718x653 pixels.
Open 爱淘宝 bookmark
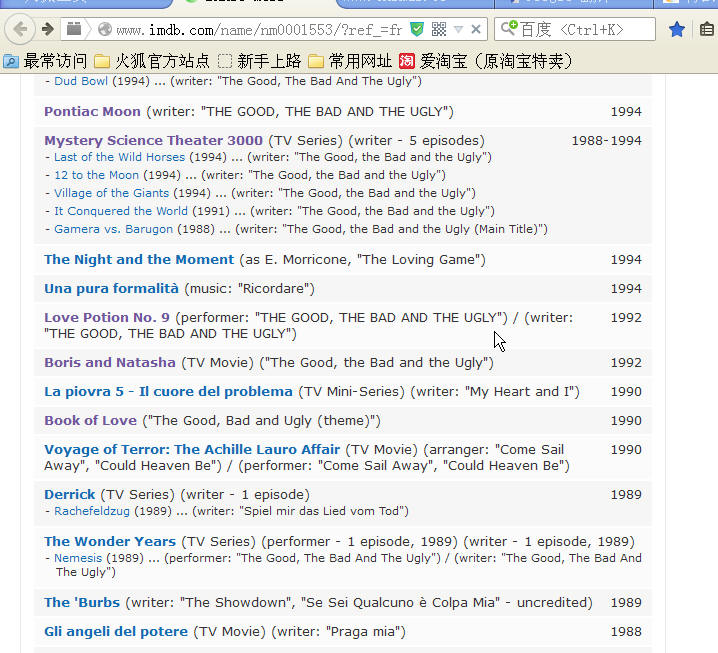point(486,61)
